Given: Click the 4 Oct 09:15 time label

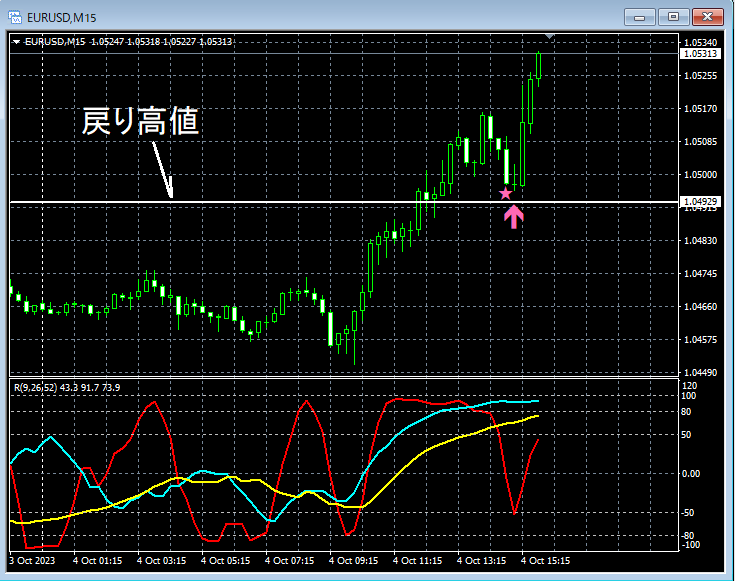Looking at the screenshot, I should tap(353, 560).
